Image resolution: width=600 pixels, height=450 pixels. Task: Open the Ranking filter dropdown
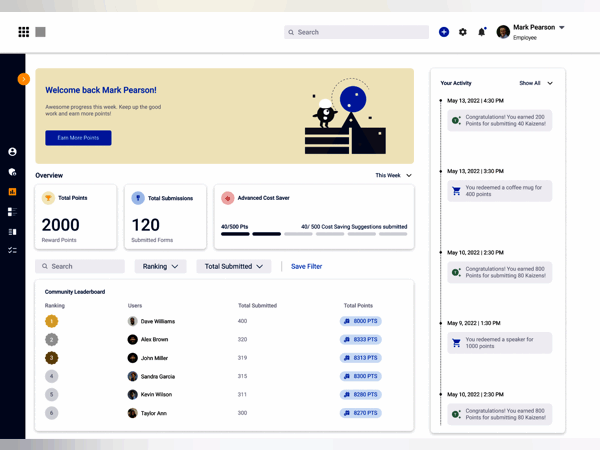pos(161,267)
